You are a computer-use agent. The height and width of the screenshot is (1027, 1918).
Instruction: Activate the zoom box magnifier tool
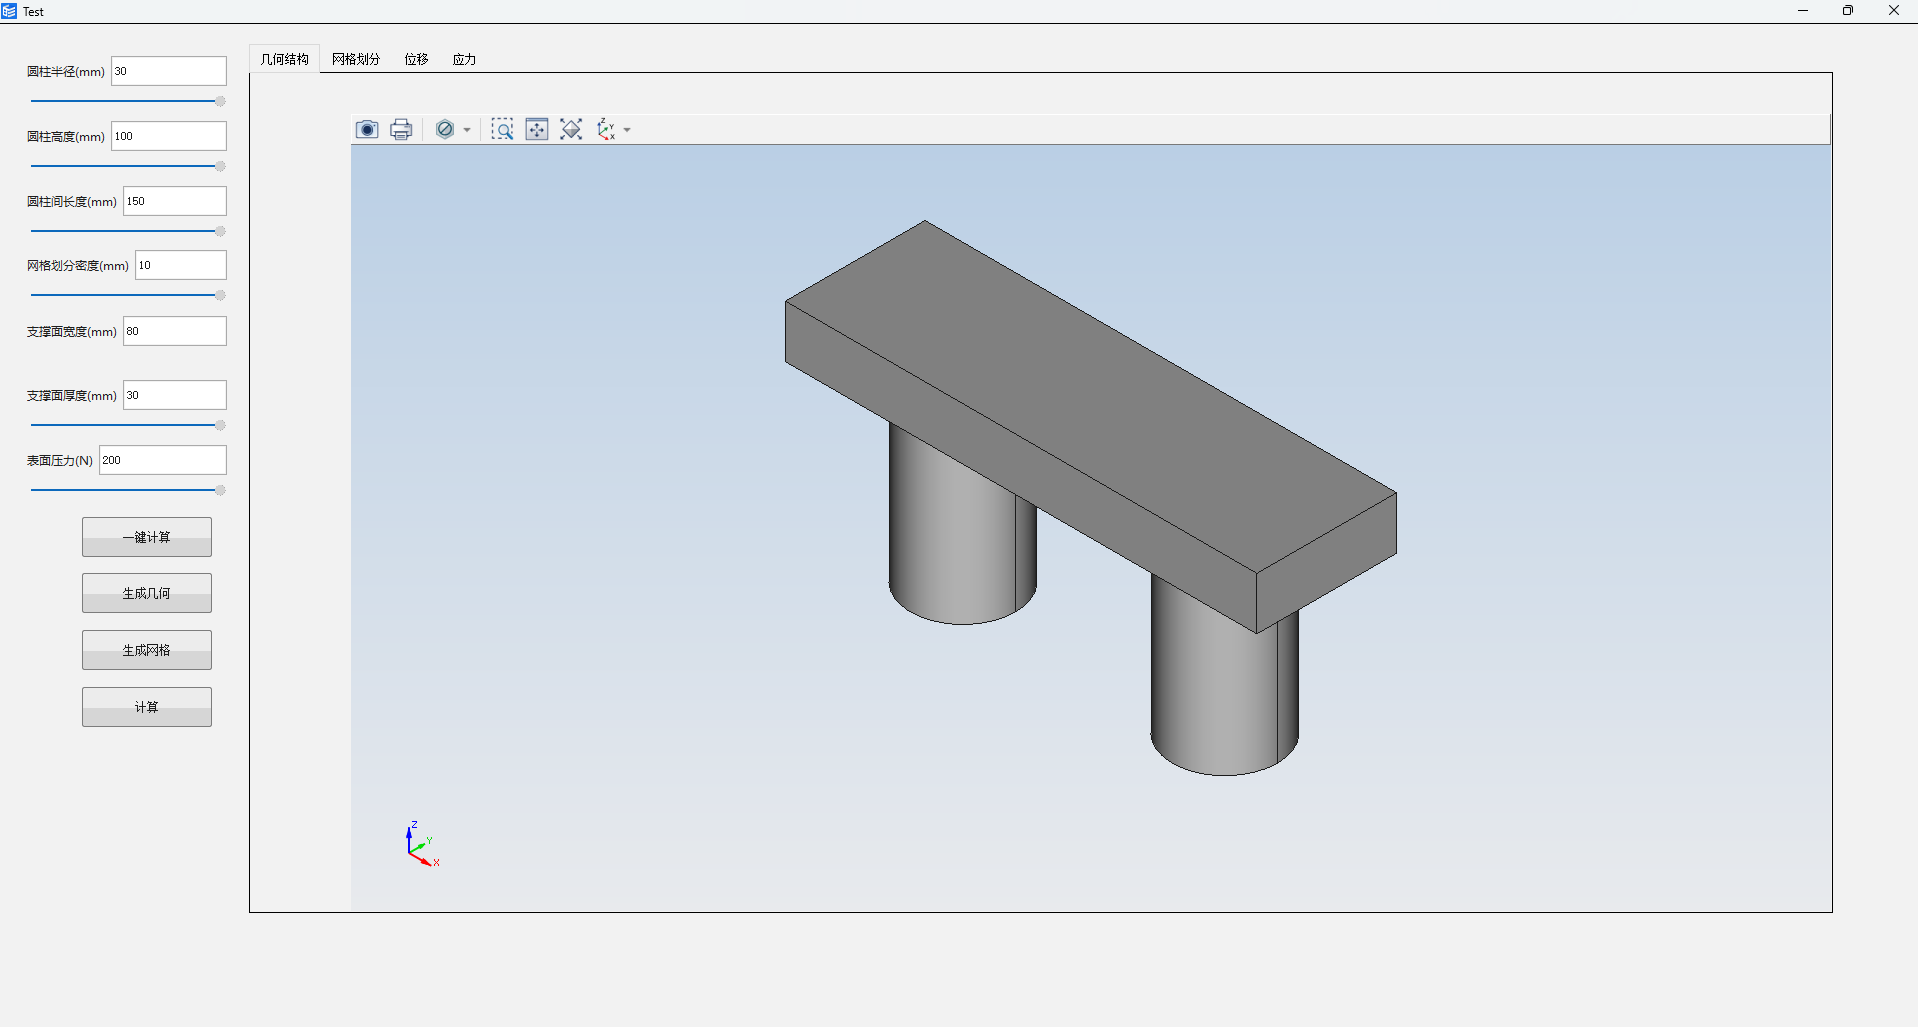502,129
